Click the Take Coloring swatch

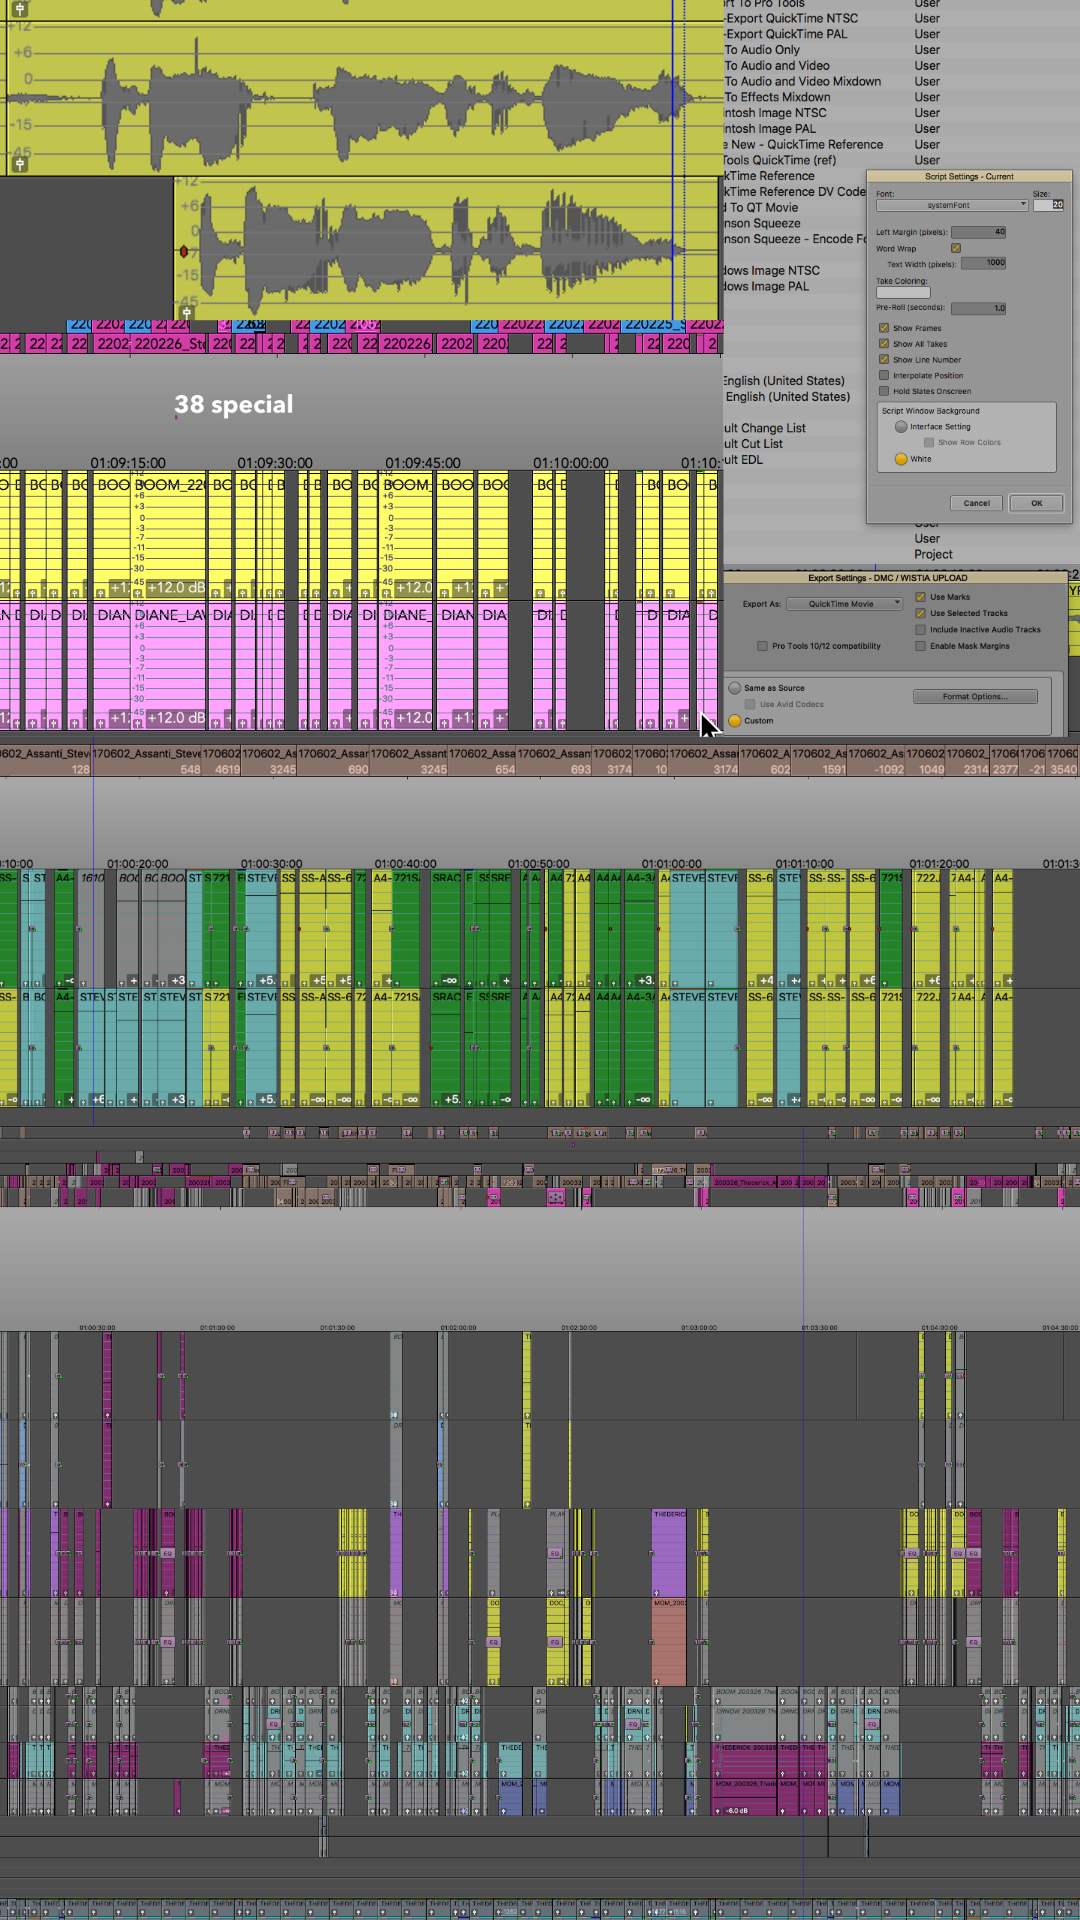pos(903,293)
